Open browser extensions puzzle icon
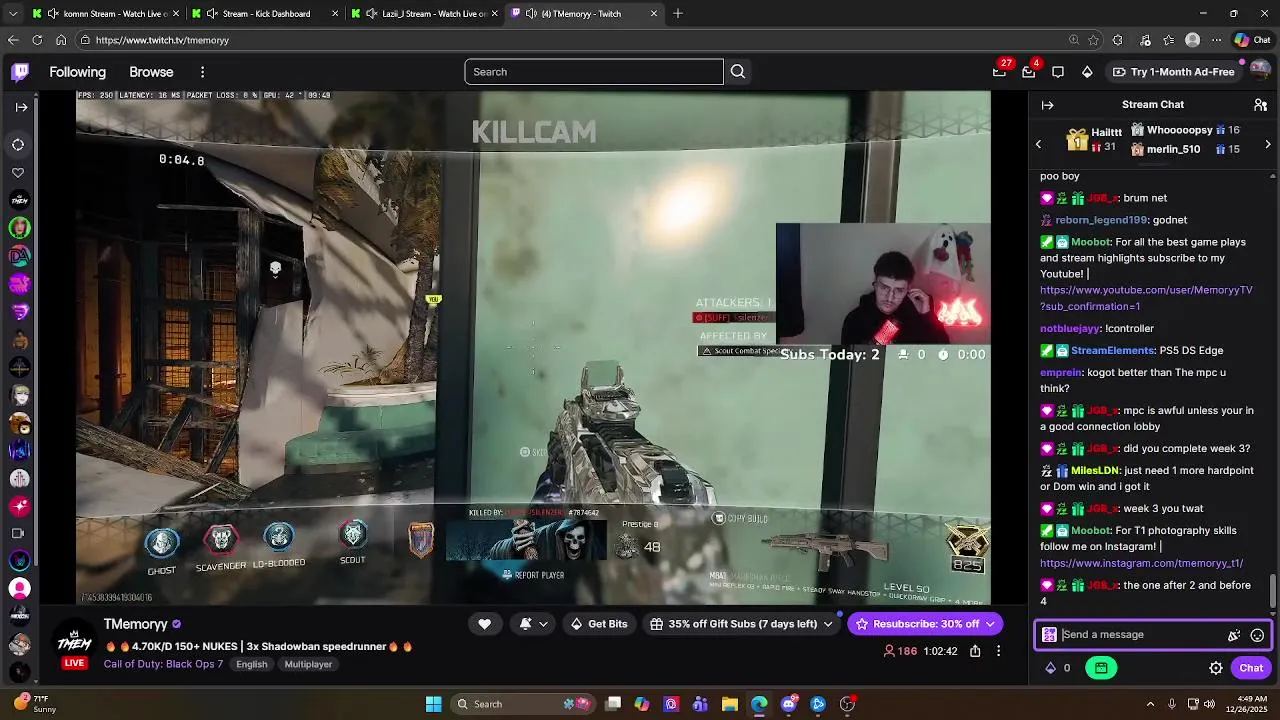This screenshot has height=720, width=1280. tap(1118, 40)
